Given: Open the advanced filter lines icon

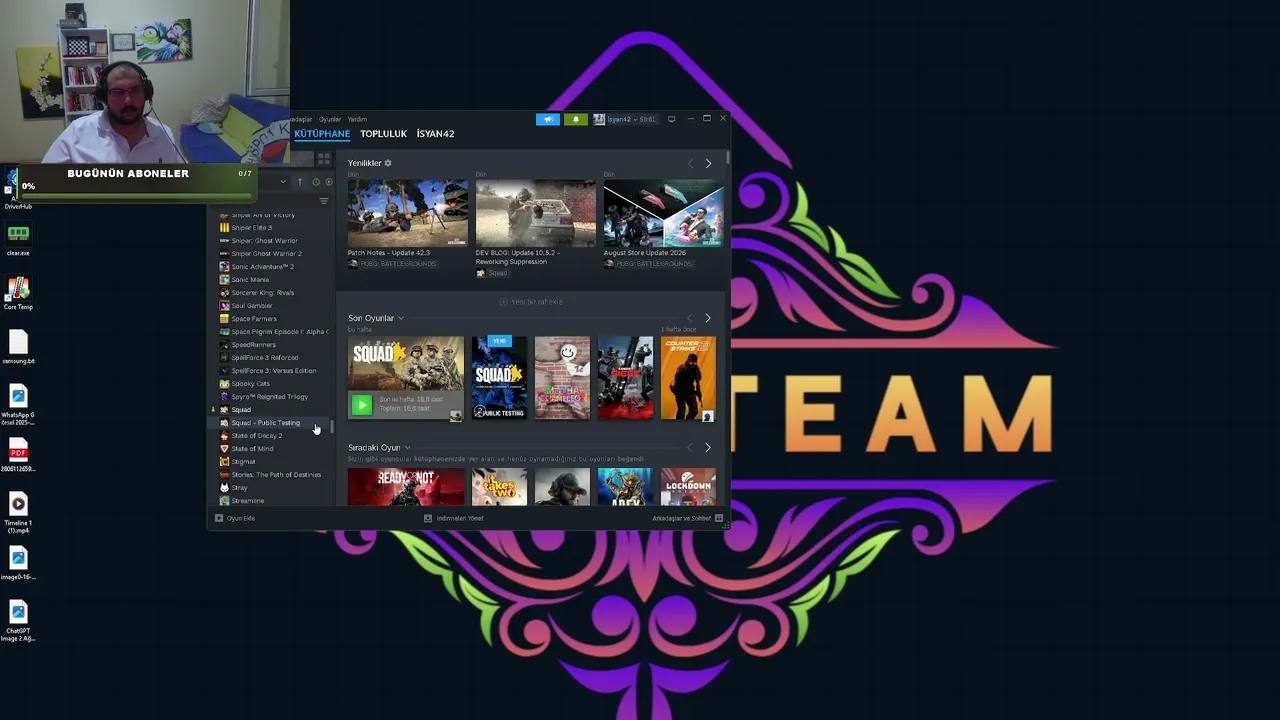Looking at the screenshot, I should pos(323,201).
